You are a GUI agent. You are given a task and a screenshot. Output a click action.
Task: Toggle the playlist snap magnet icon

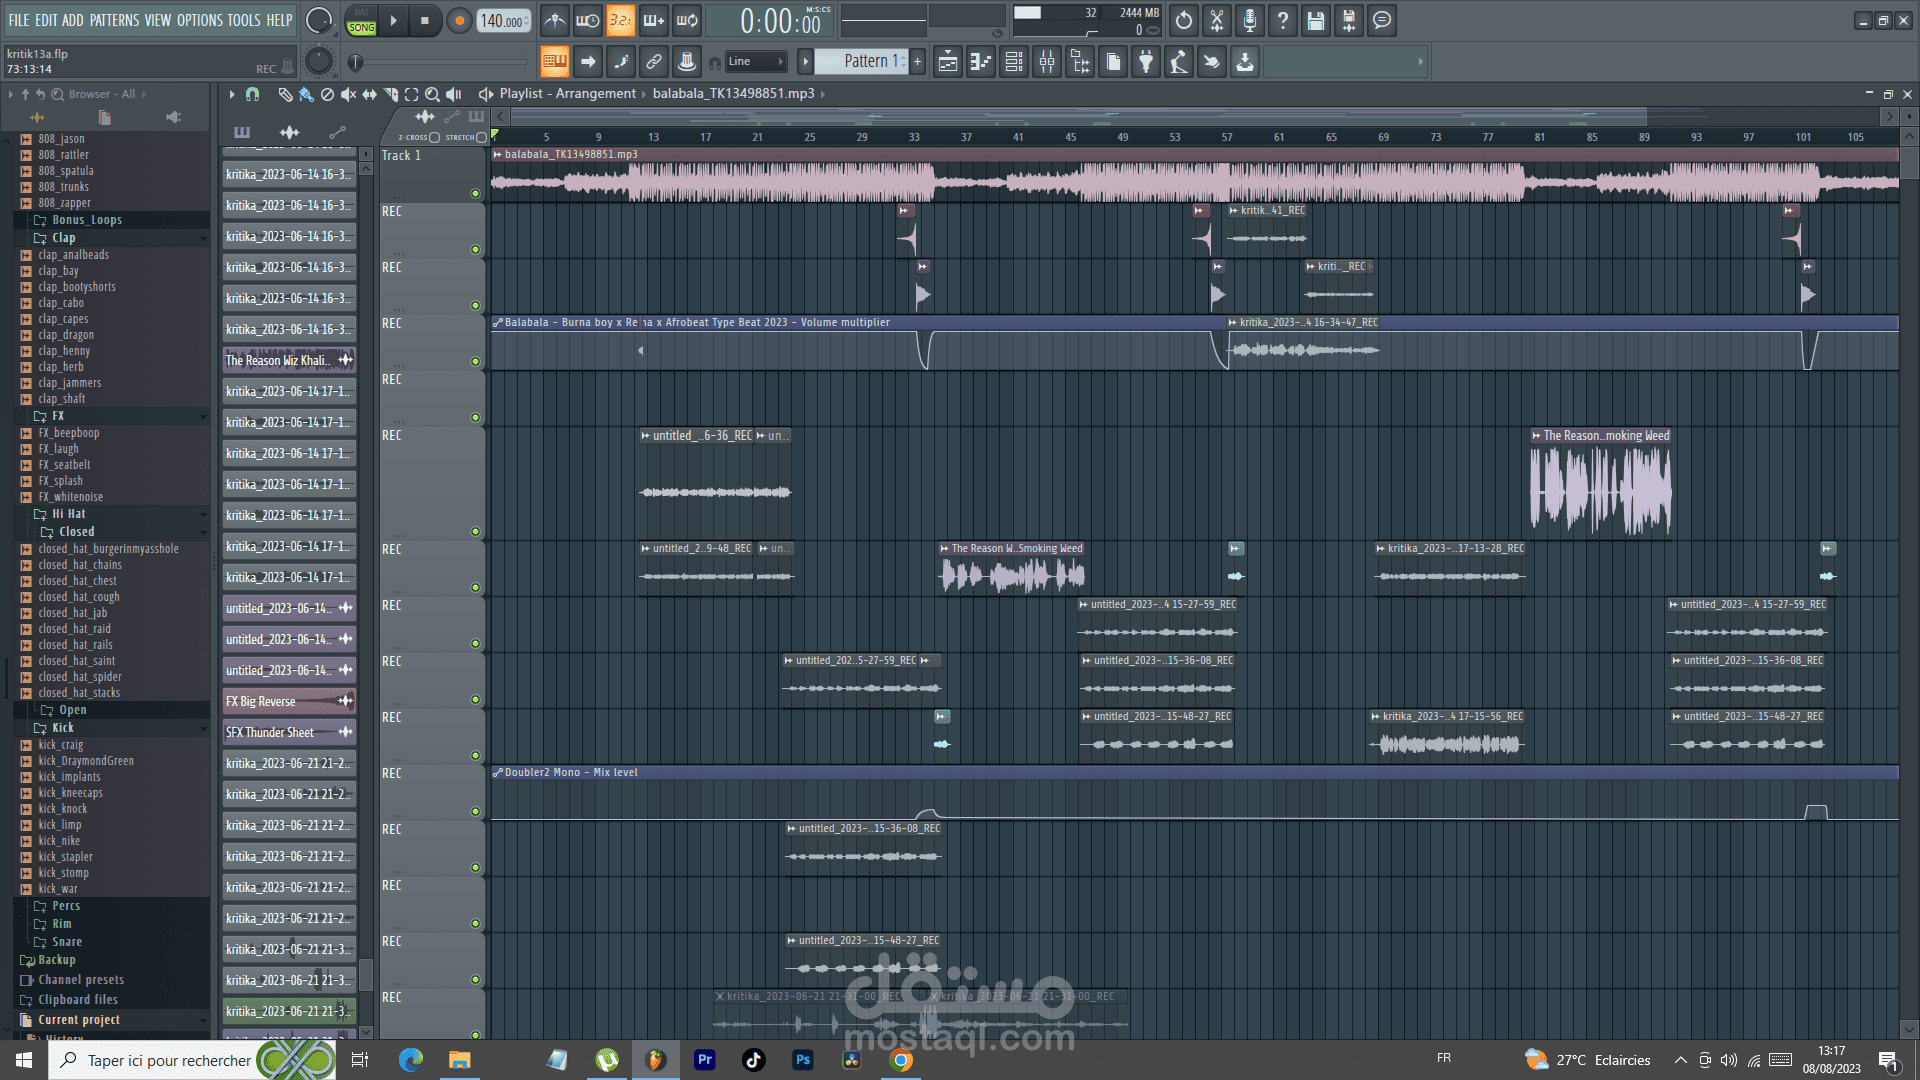[x=252, y=94]
